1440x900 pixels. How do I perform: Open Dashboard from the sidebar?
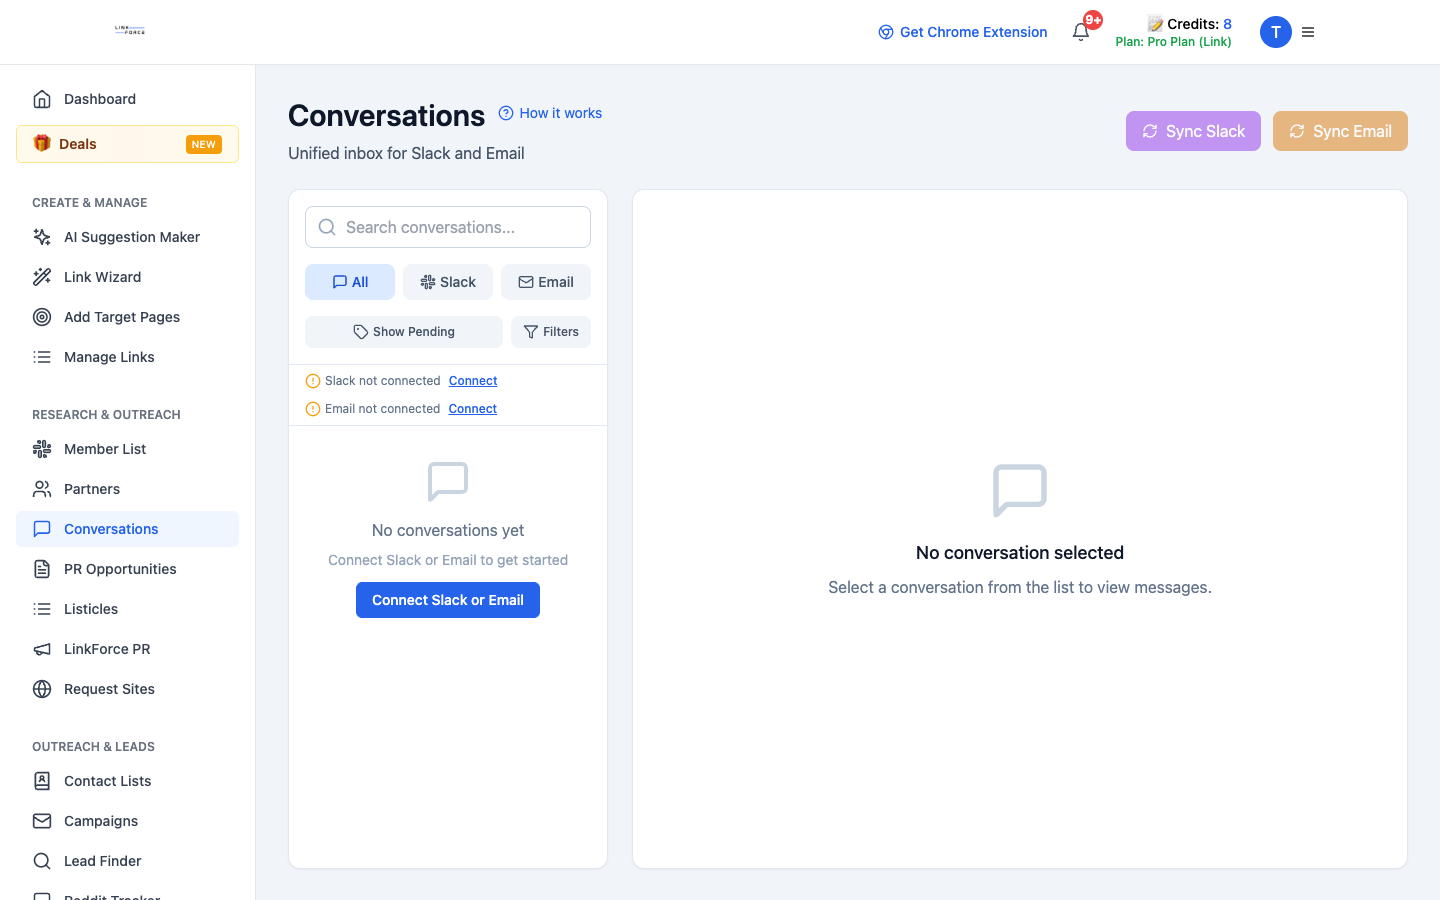pyautogui.click(x=128, y=99)
